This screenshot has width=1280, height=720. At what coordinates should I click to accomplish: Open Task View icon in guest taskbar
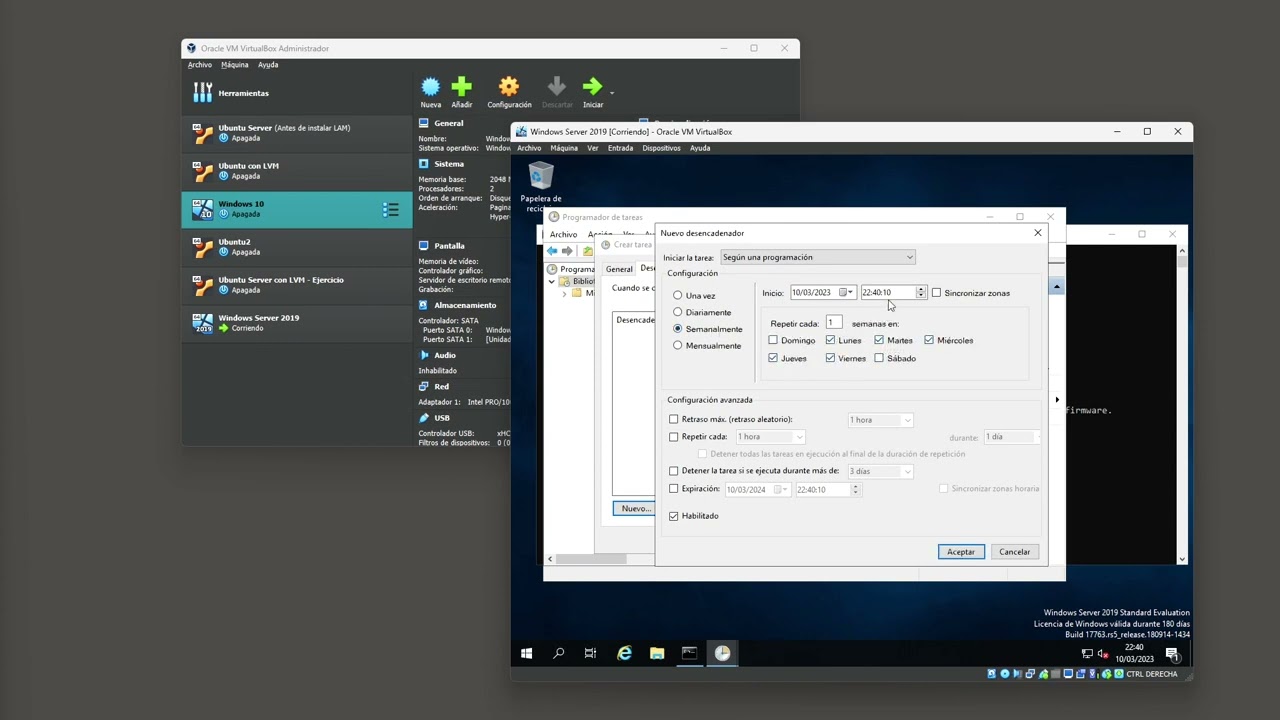[591, 654]
